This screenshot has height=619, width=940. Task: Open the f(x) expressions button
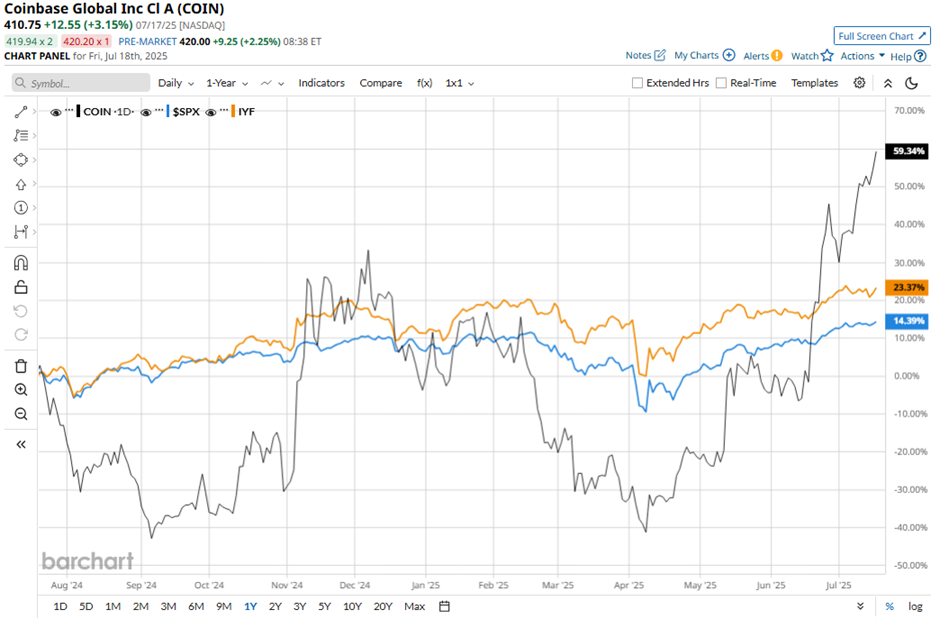pyautogui.click(x=424, y=83)
